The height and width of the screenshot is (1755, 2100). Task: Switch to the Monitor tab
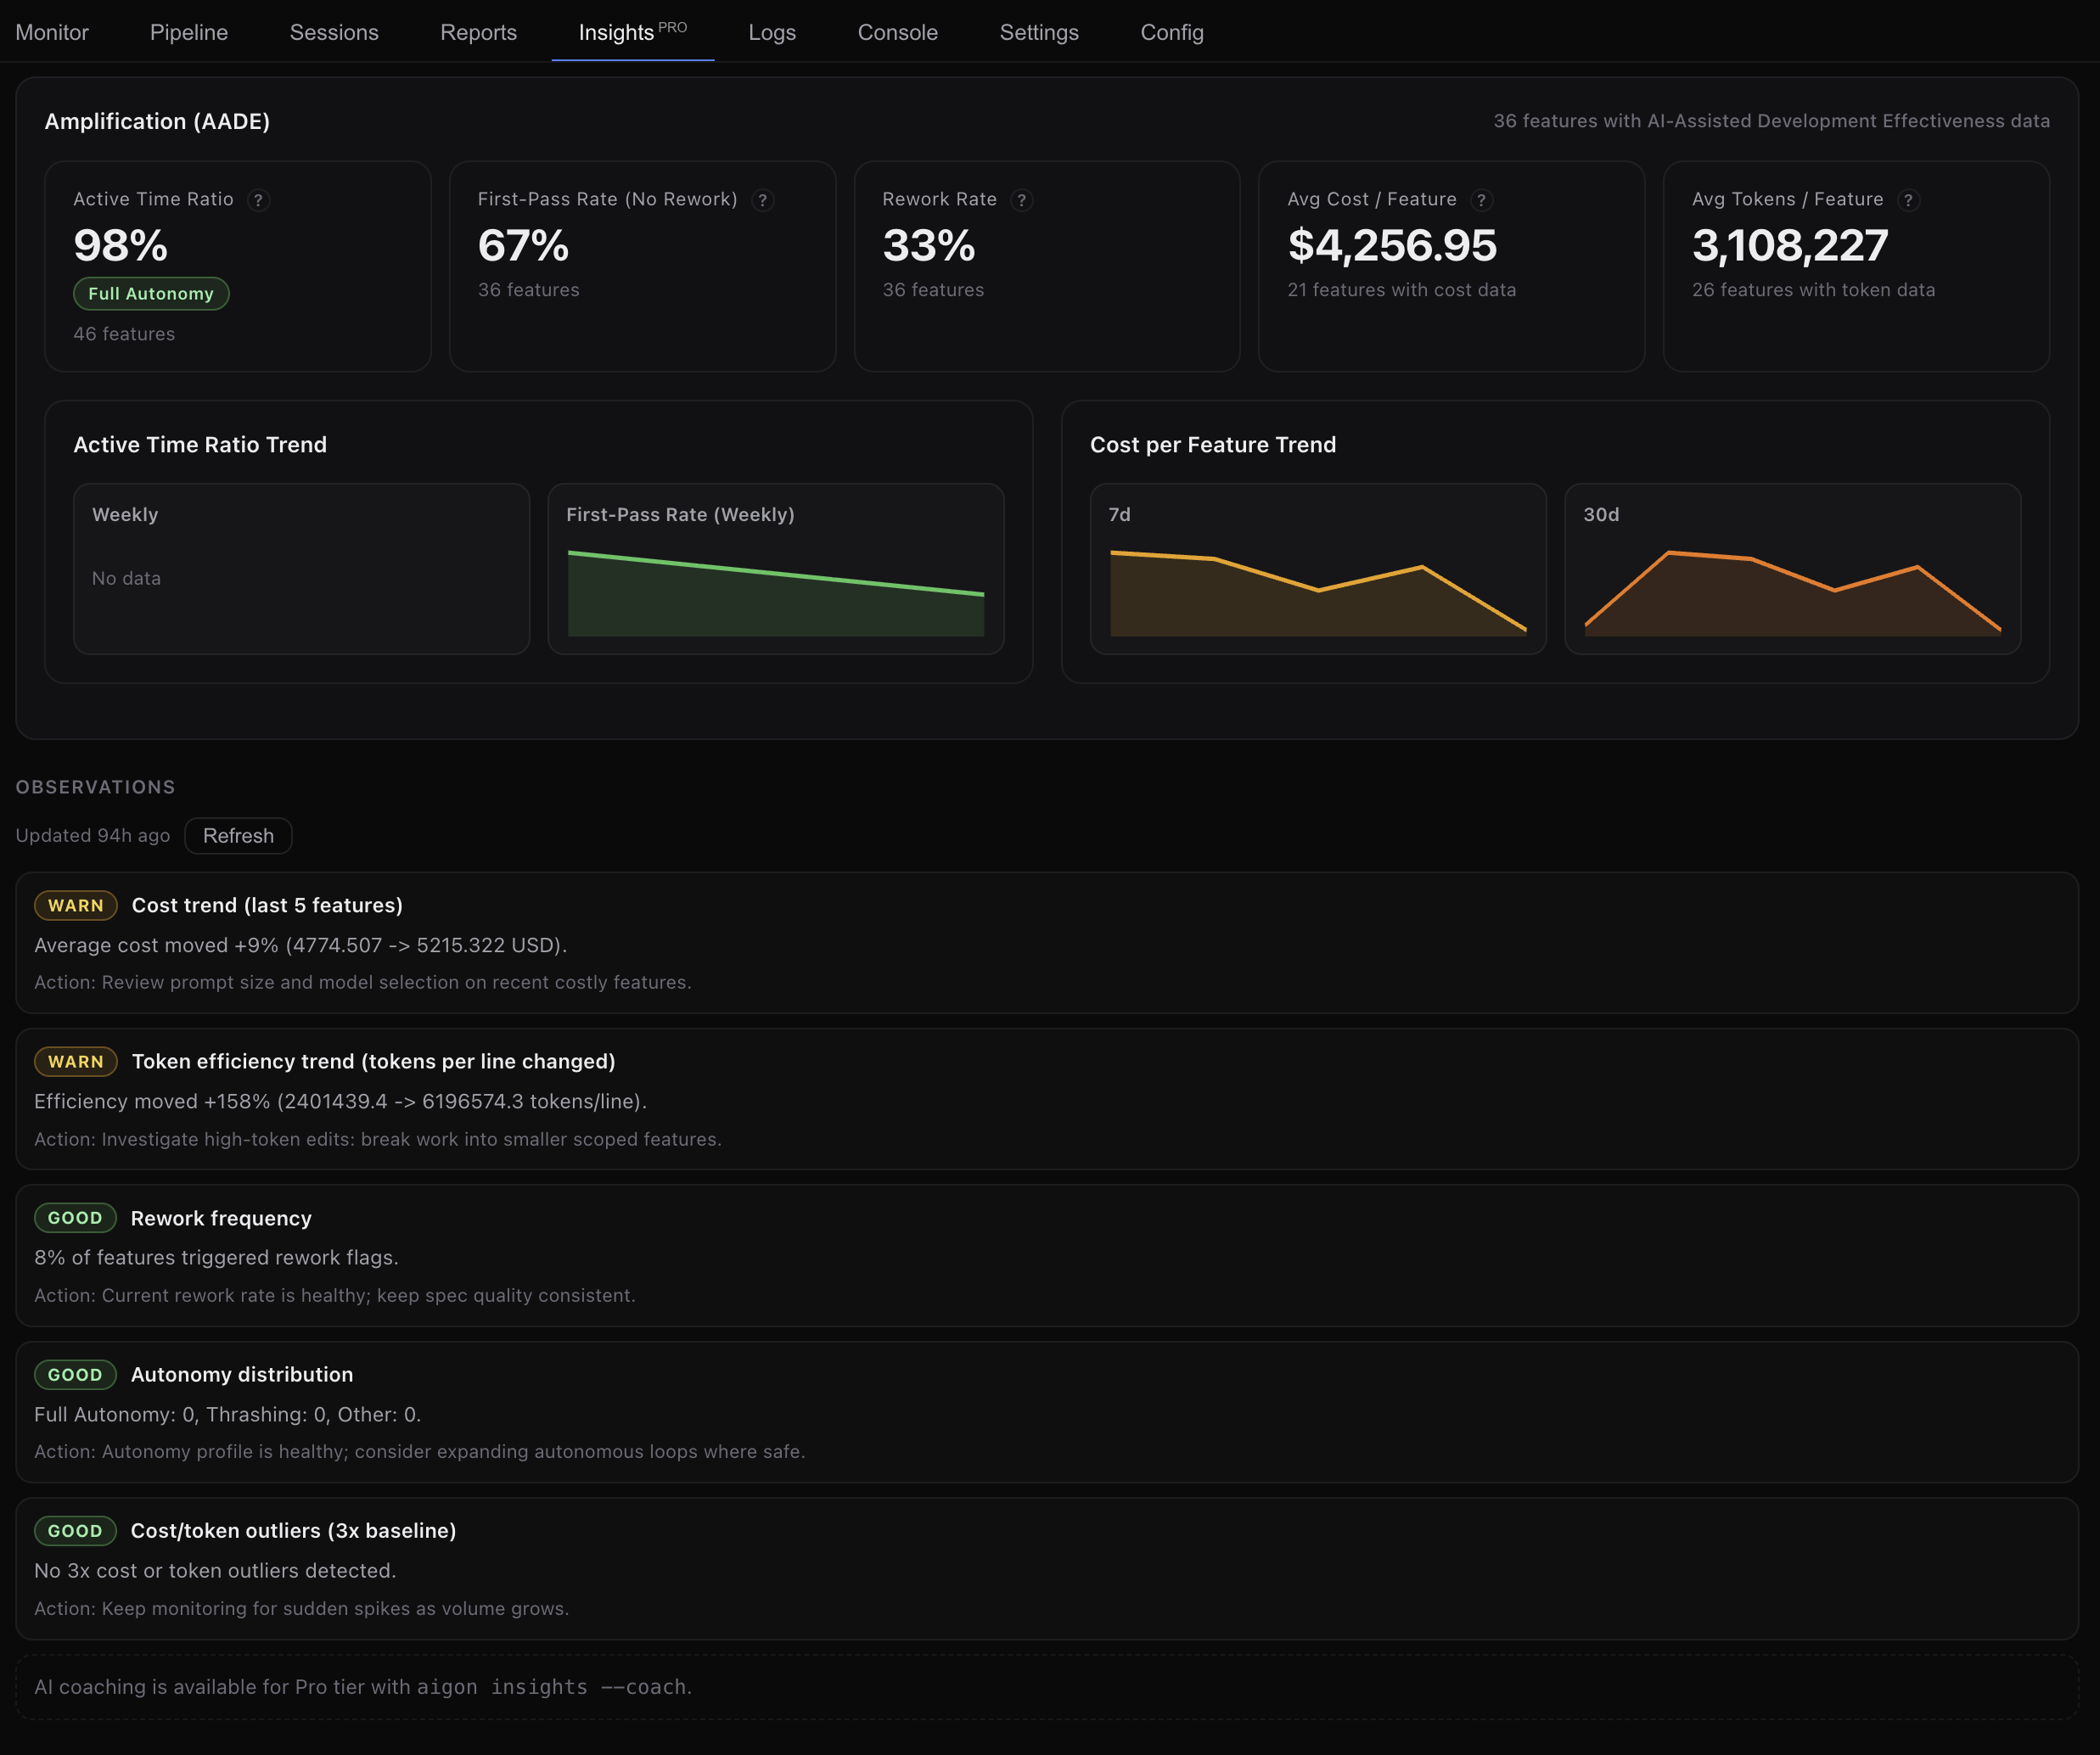pos(52,32)
